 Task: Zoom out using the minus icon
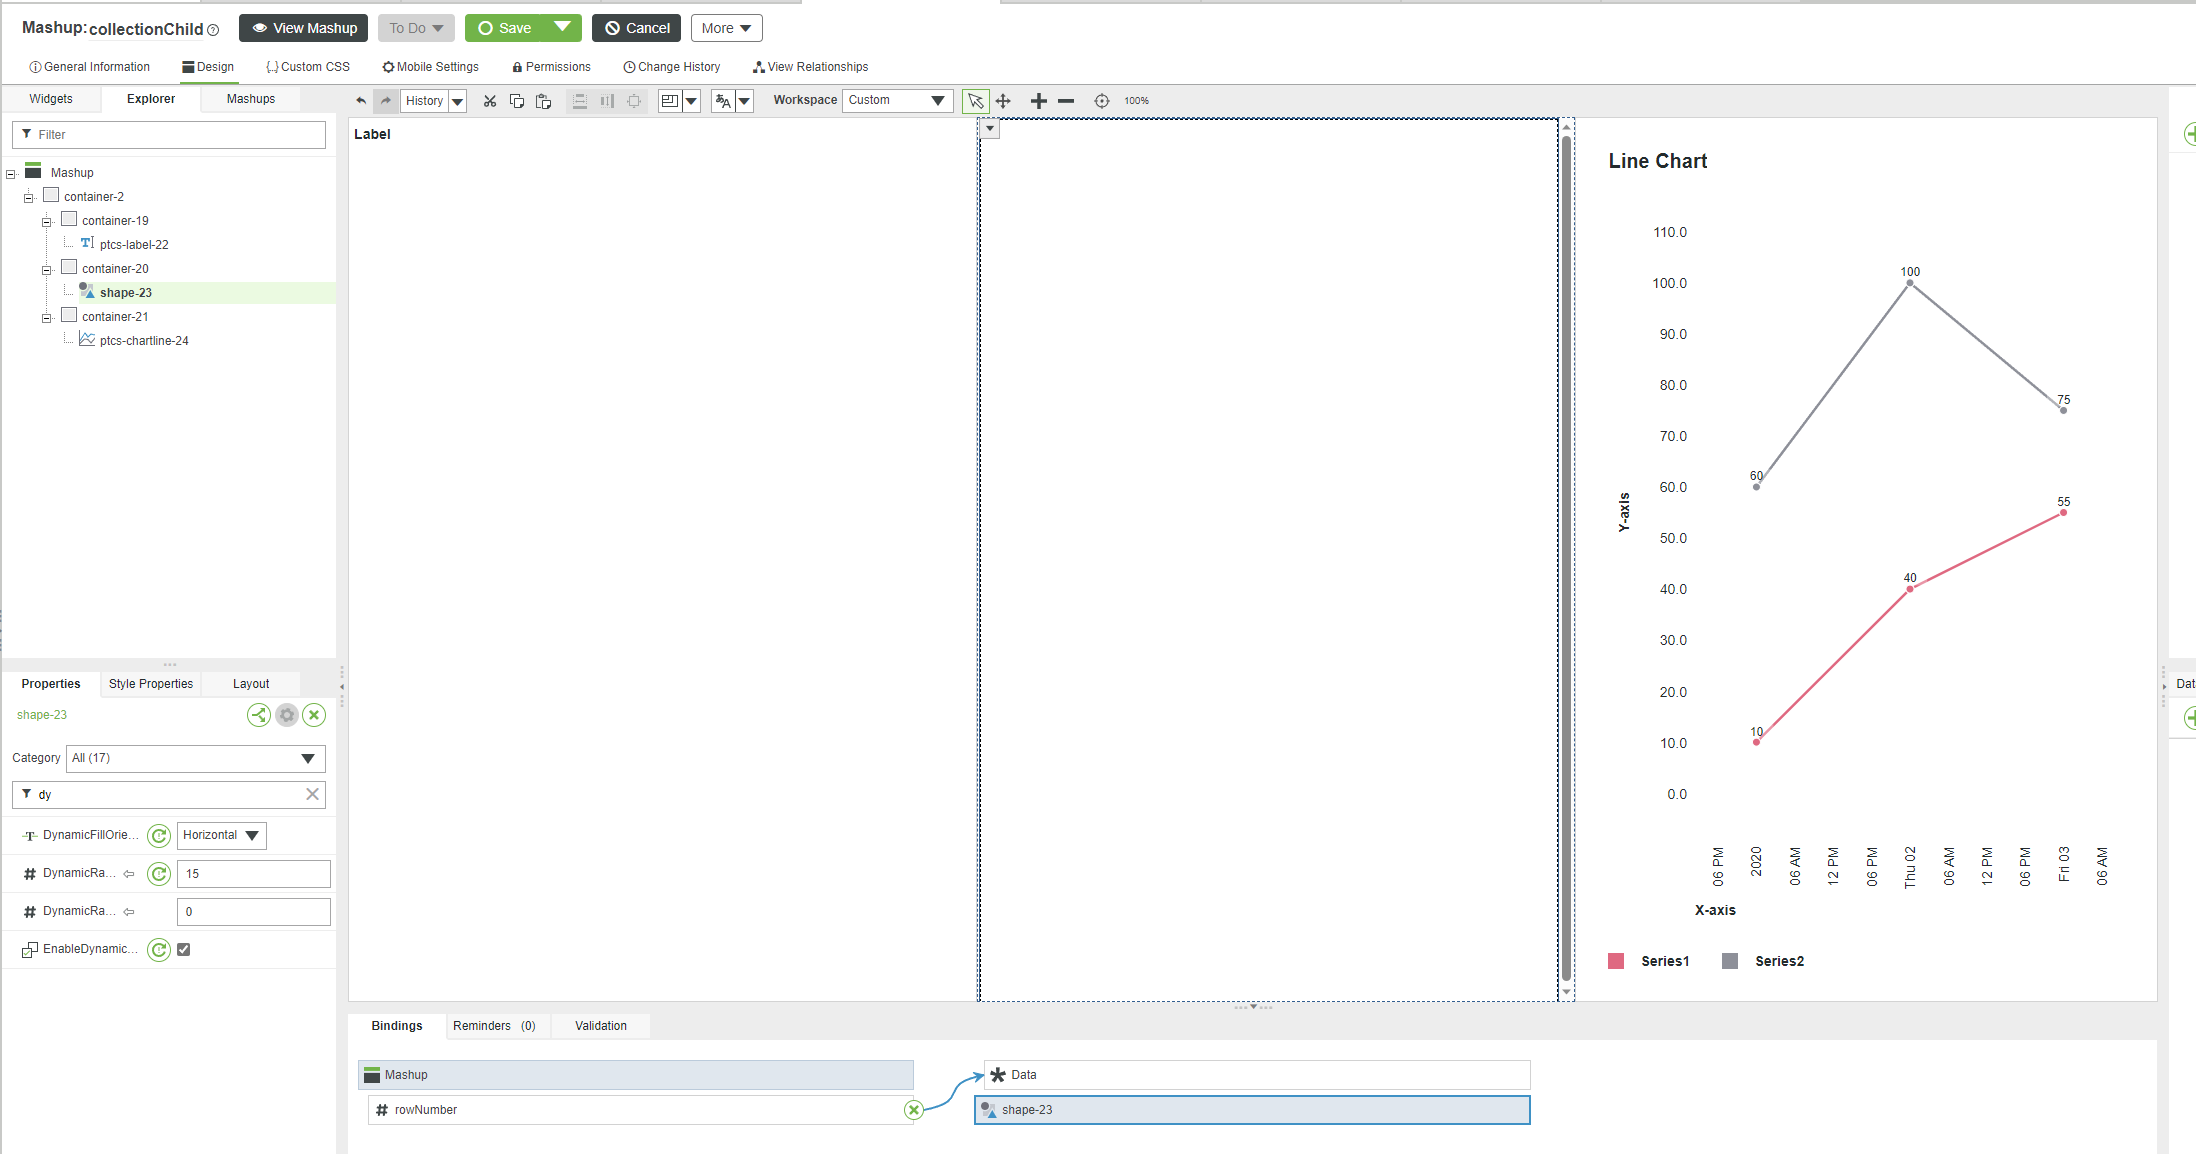pos(1066,100)
